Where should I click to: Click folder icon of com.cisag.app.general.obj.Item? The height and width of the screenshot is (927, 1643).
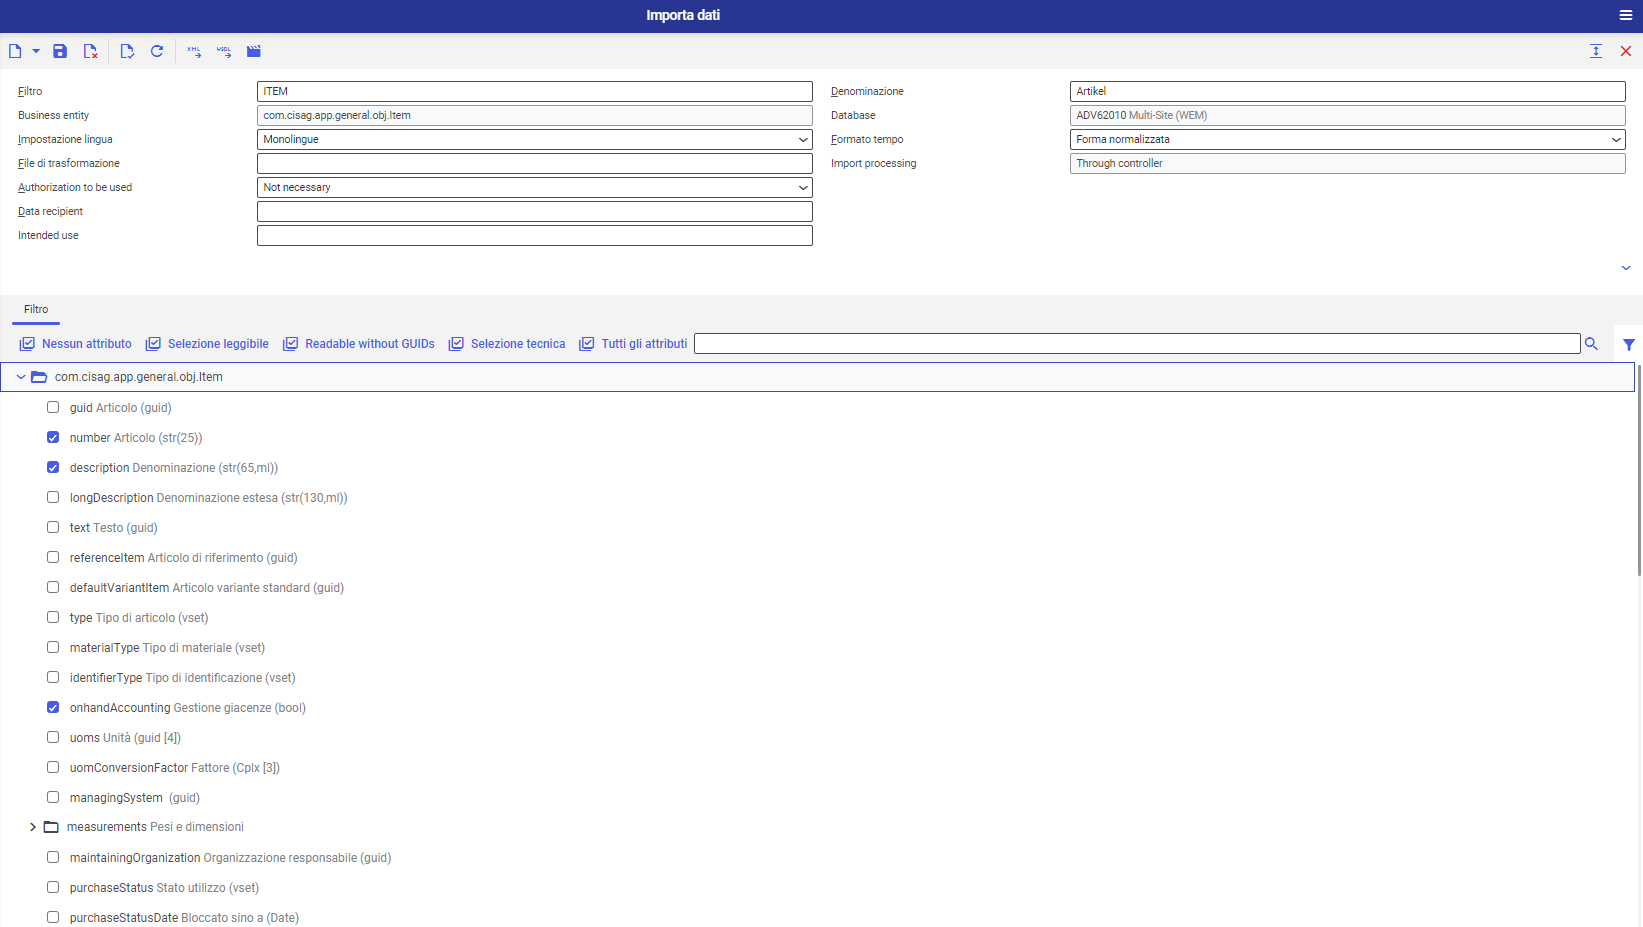pos(39,377)
